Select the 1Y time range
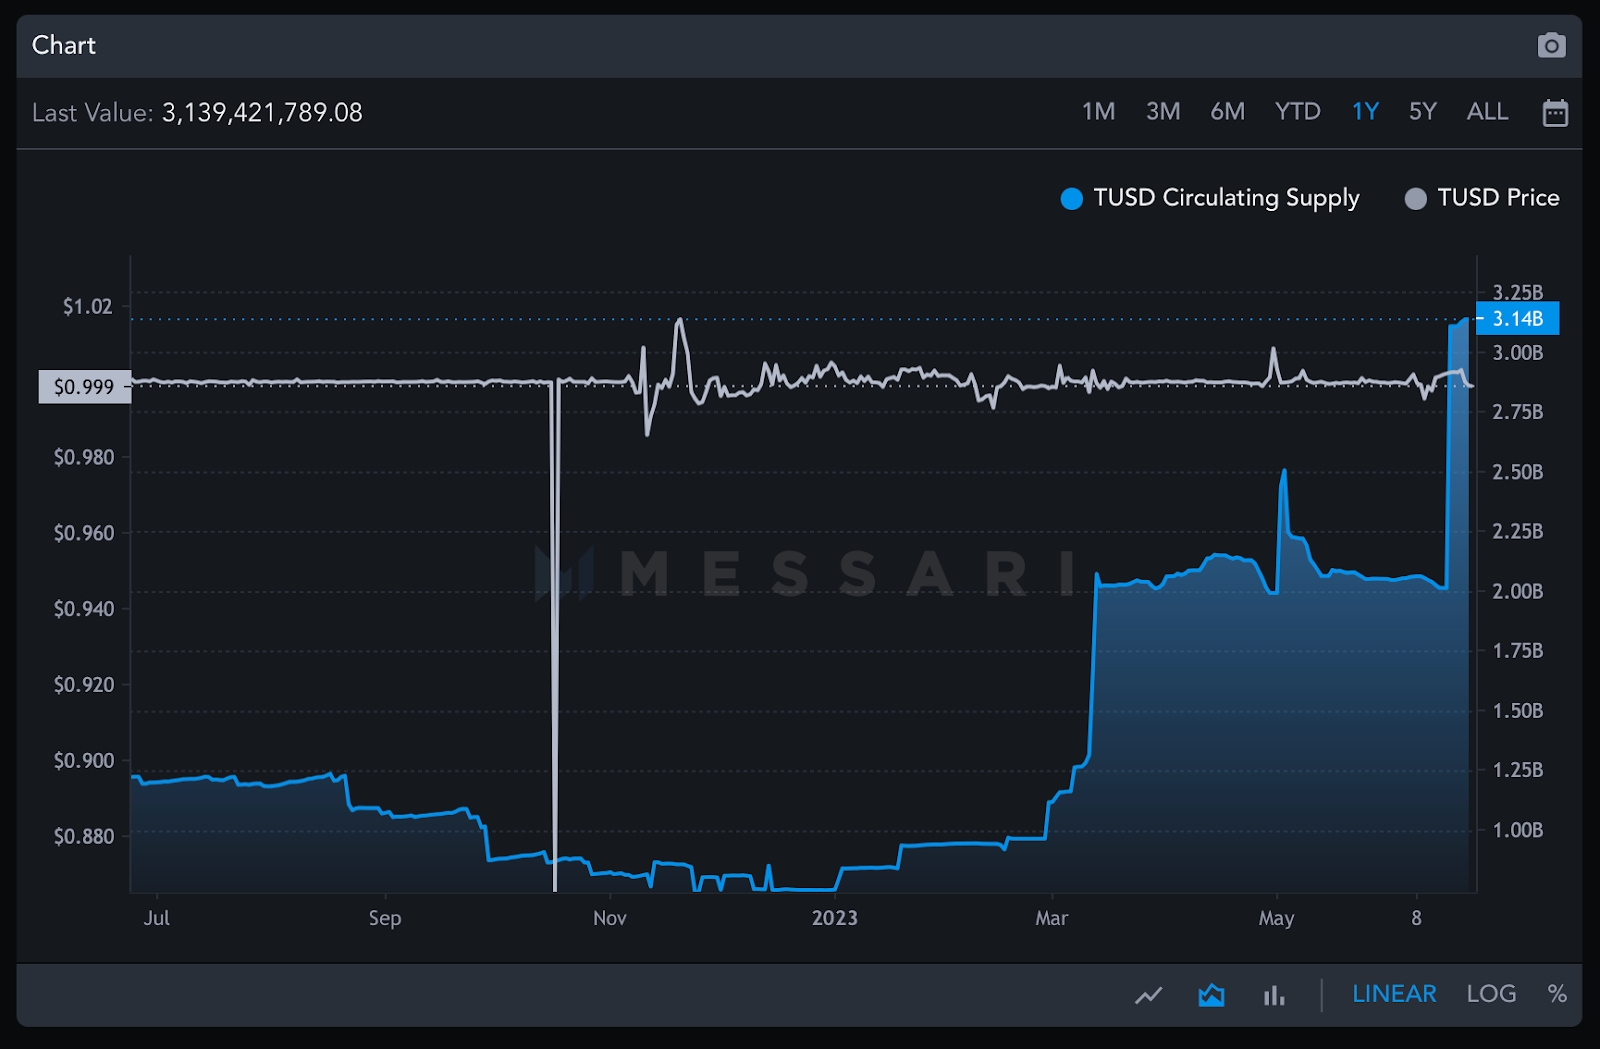 click(1365, 111)
